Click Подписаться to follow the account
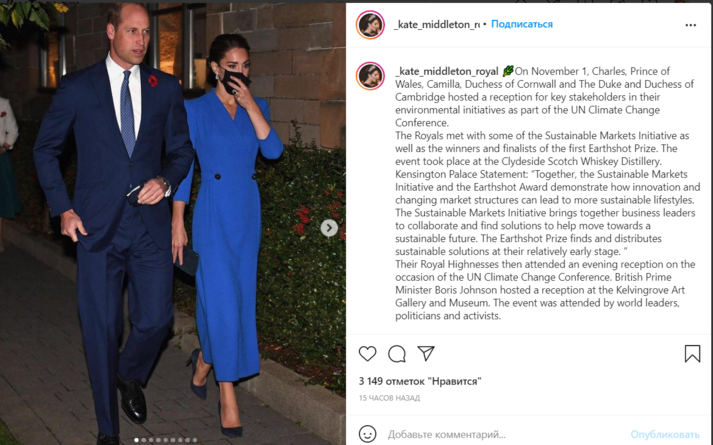This screenshot has height=445, width=713. pos(522,24)
